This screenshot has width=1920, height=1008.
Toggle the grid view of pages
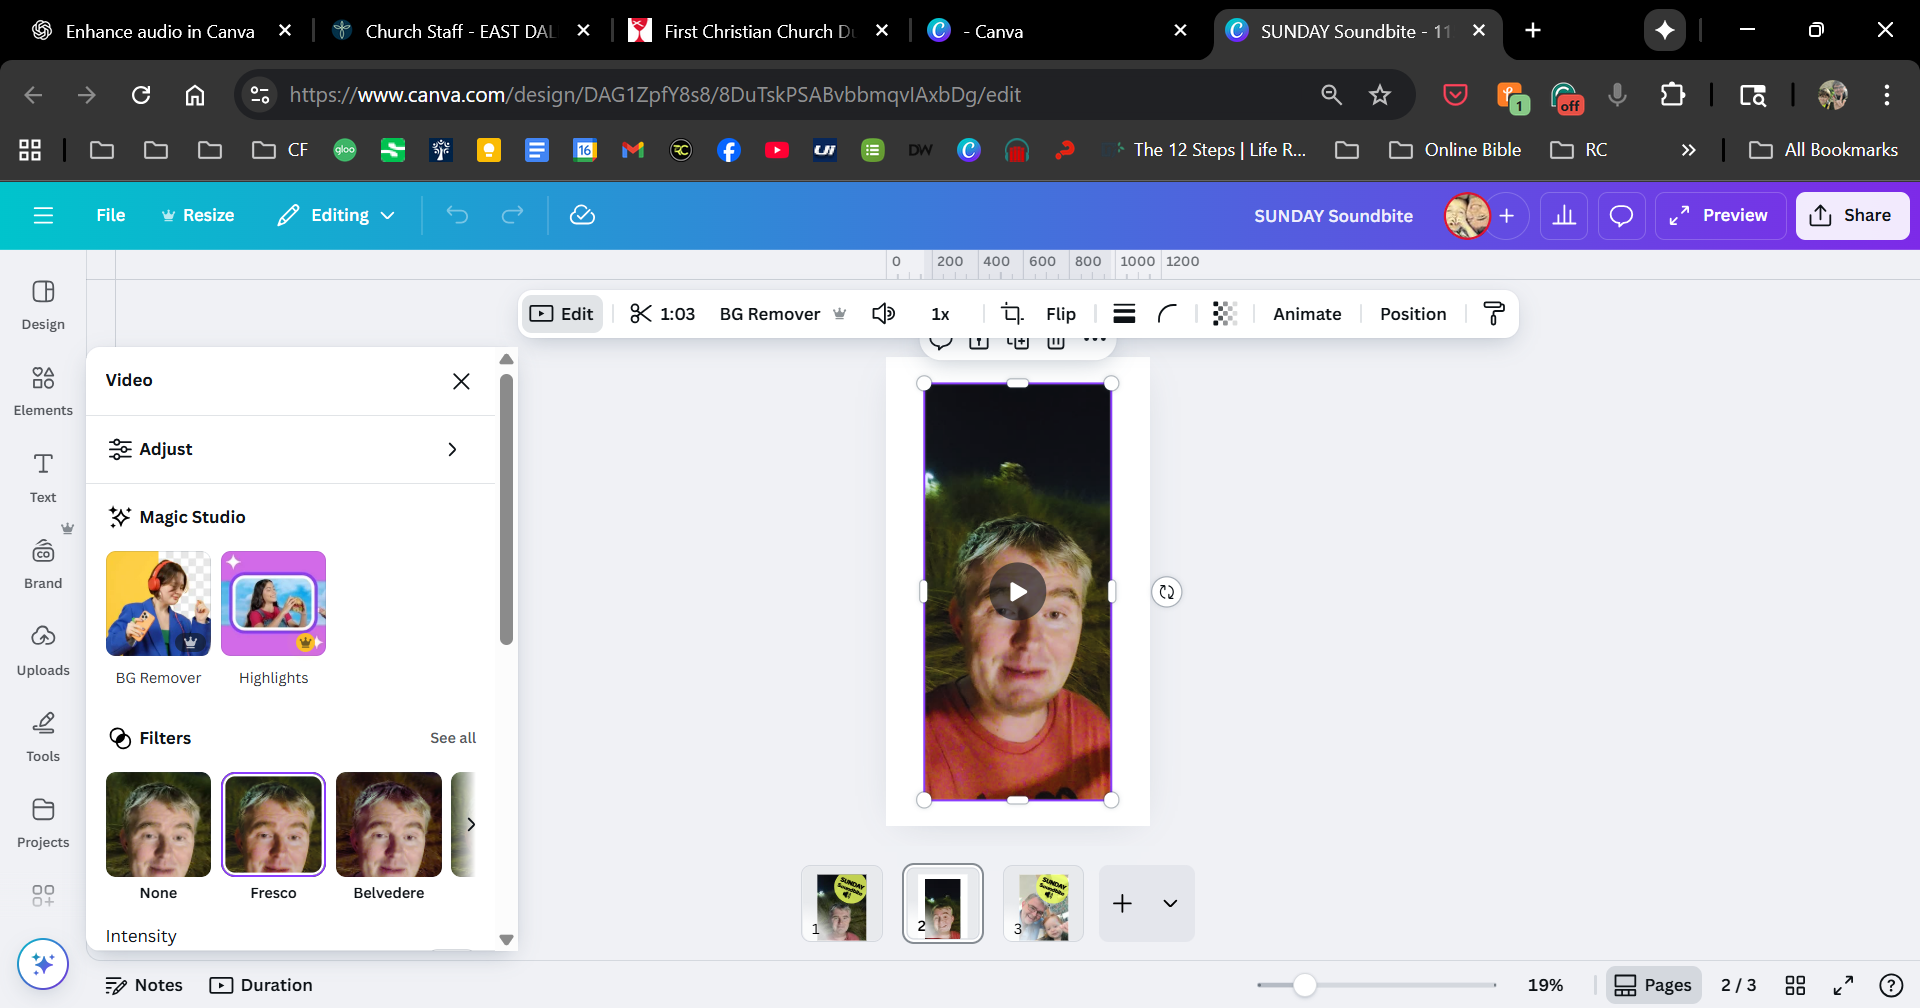(1795, 985)
